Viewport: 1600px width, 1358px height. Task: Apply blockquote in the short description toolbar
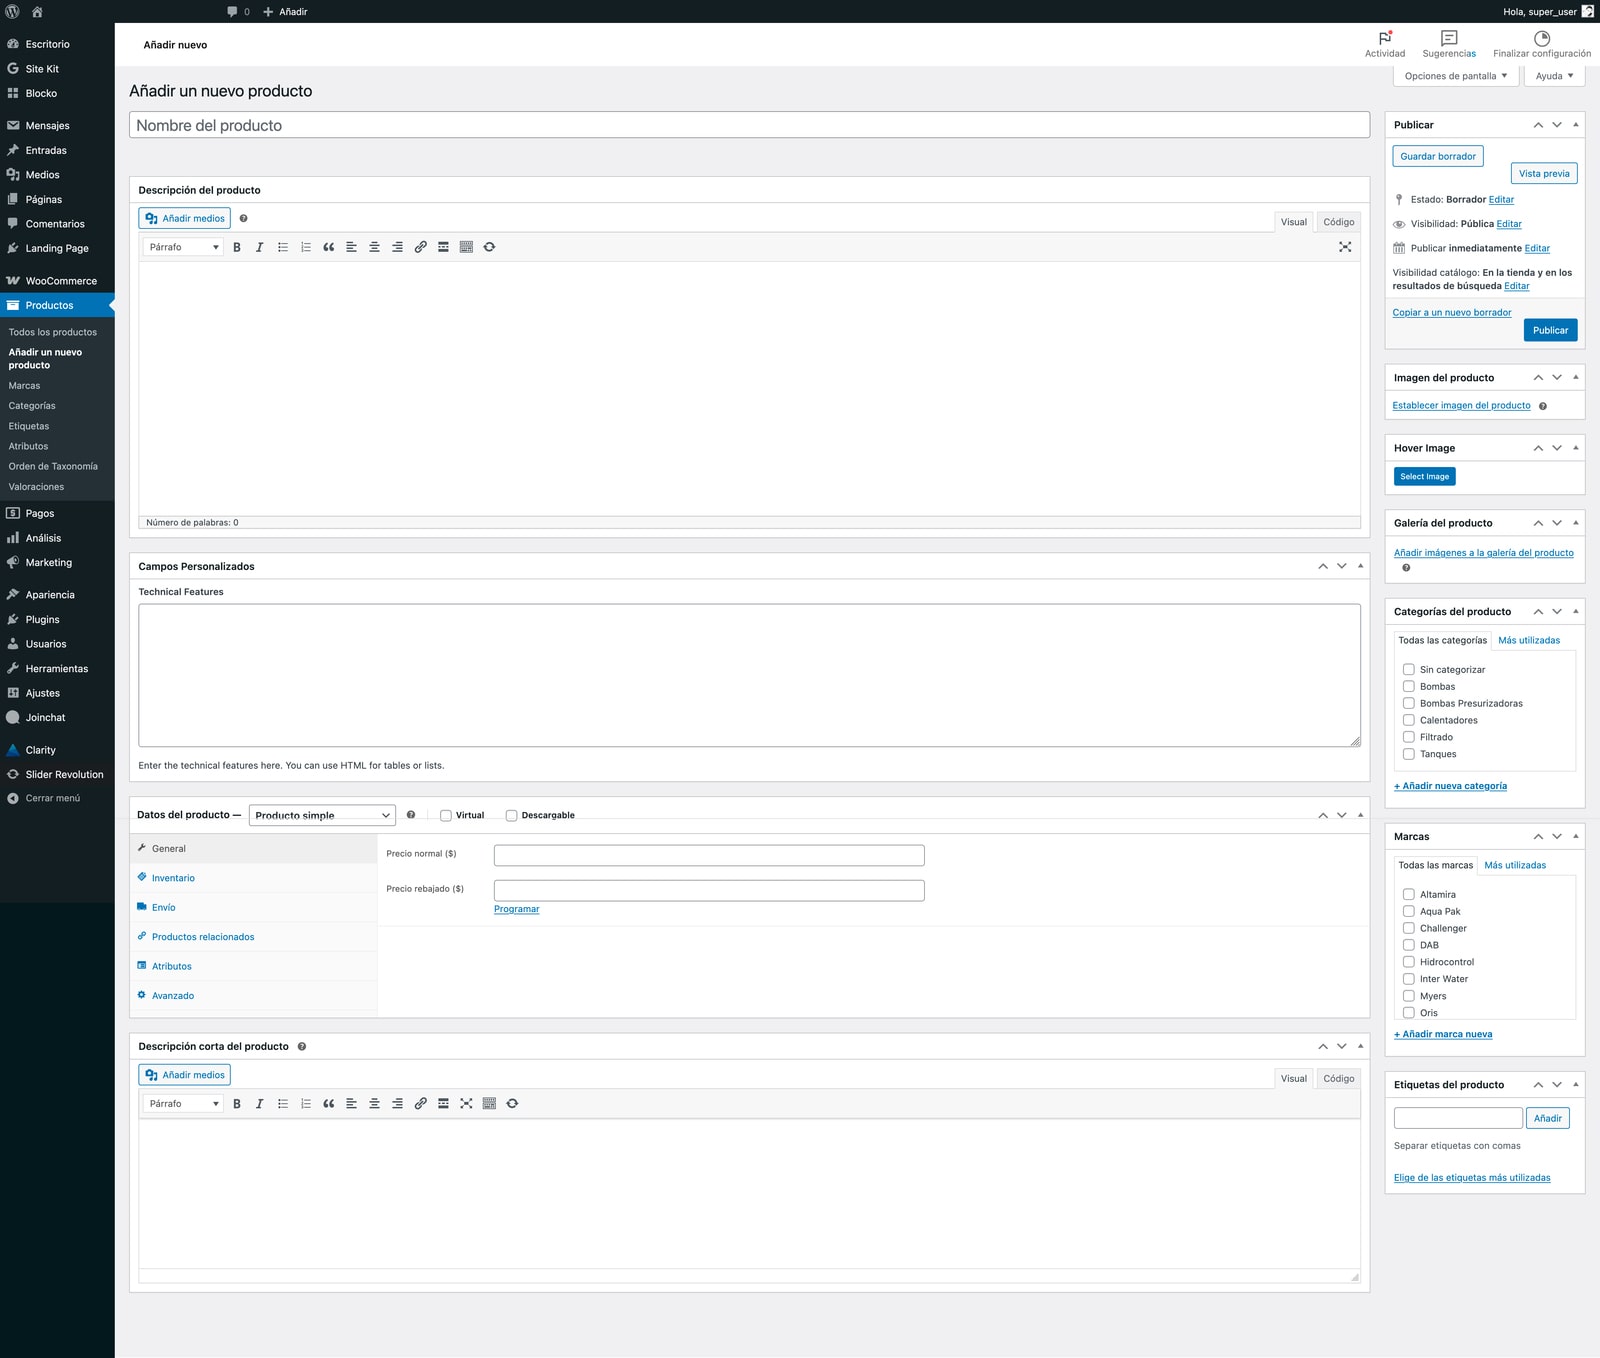pos(328,1104)
